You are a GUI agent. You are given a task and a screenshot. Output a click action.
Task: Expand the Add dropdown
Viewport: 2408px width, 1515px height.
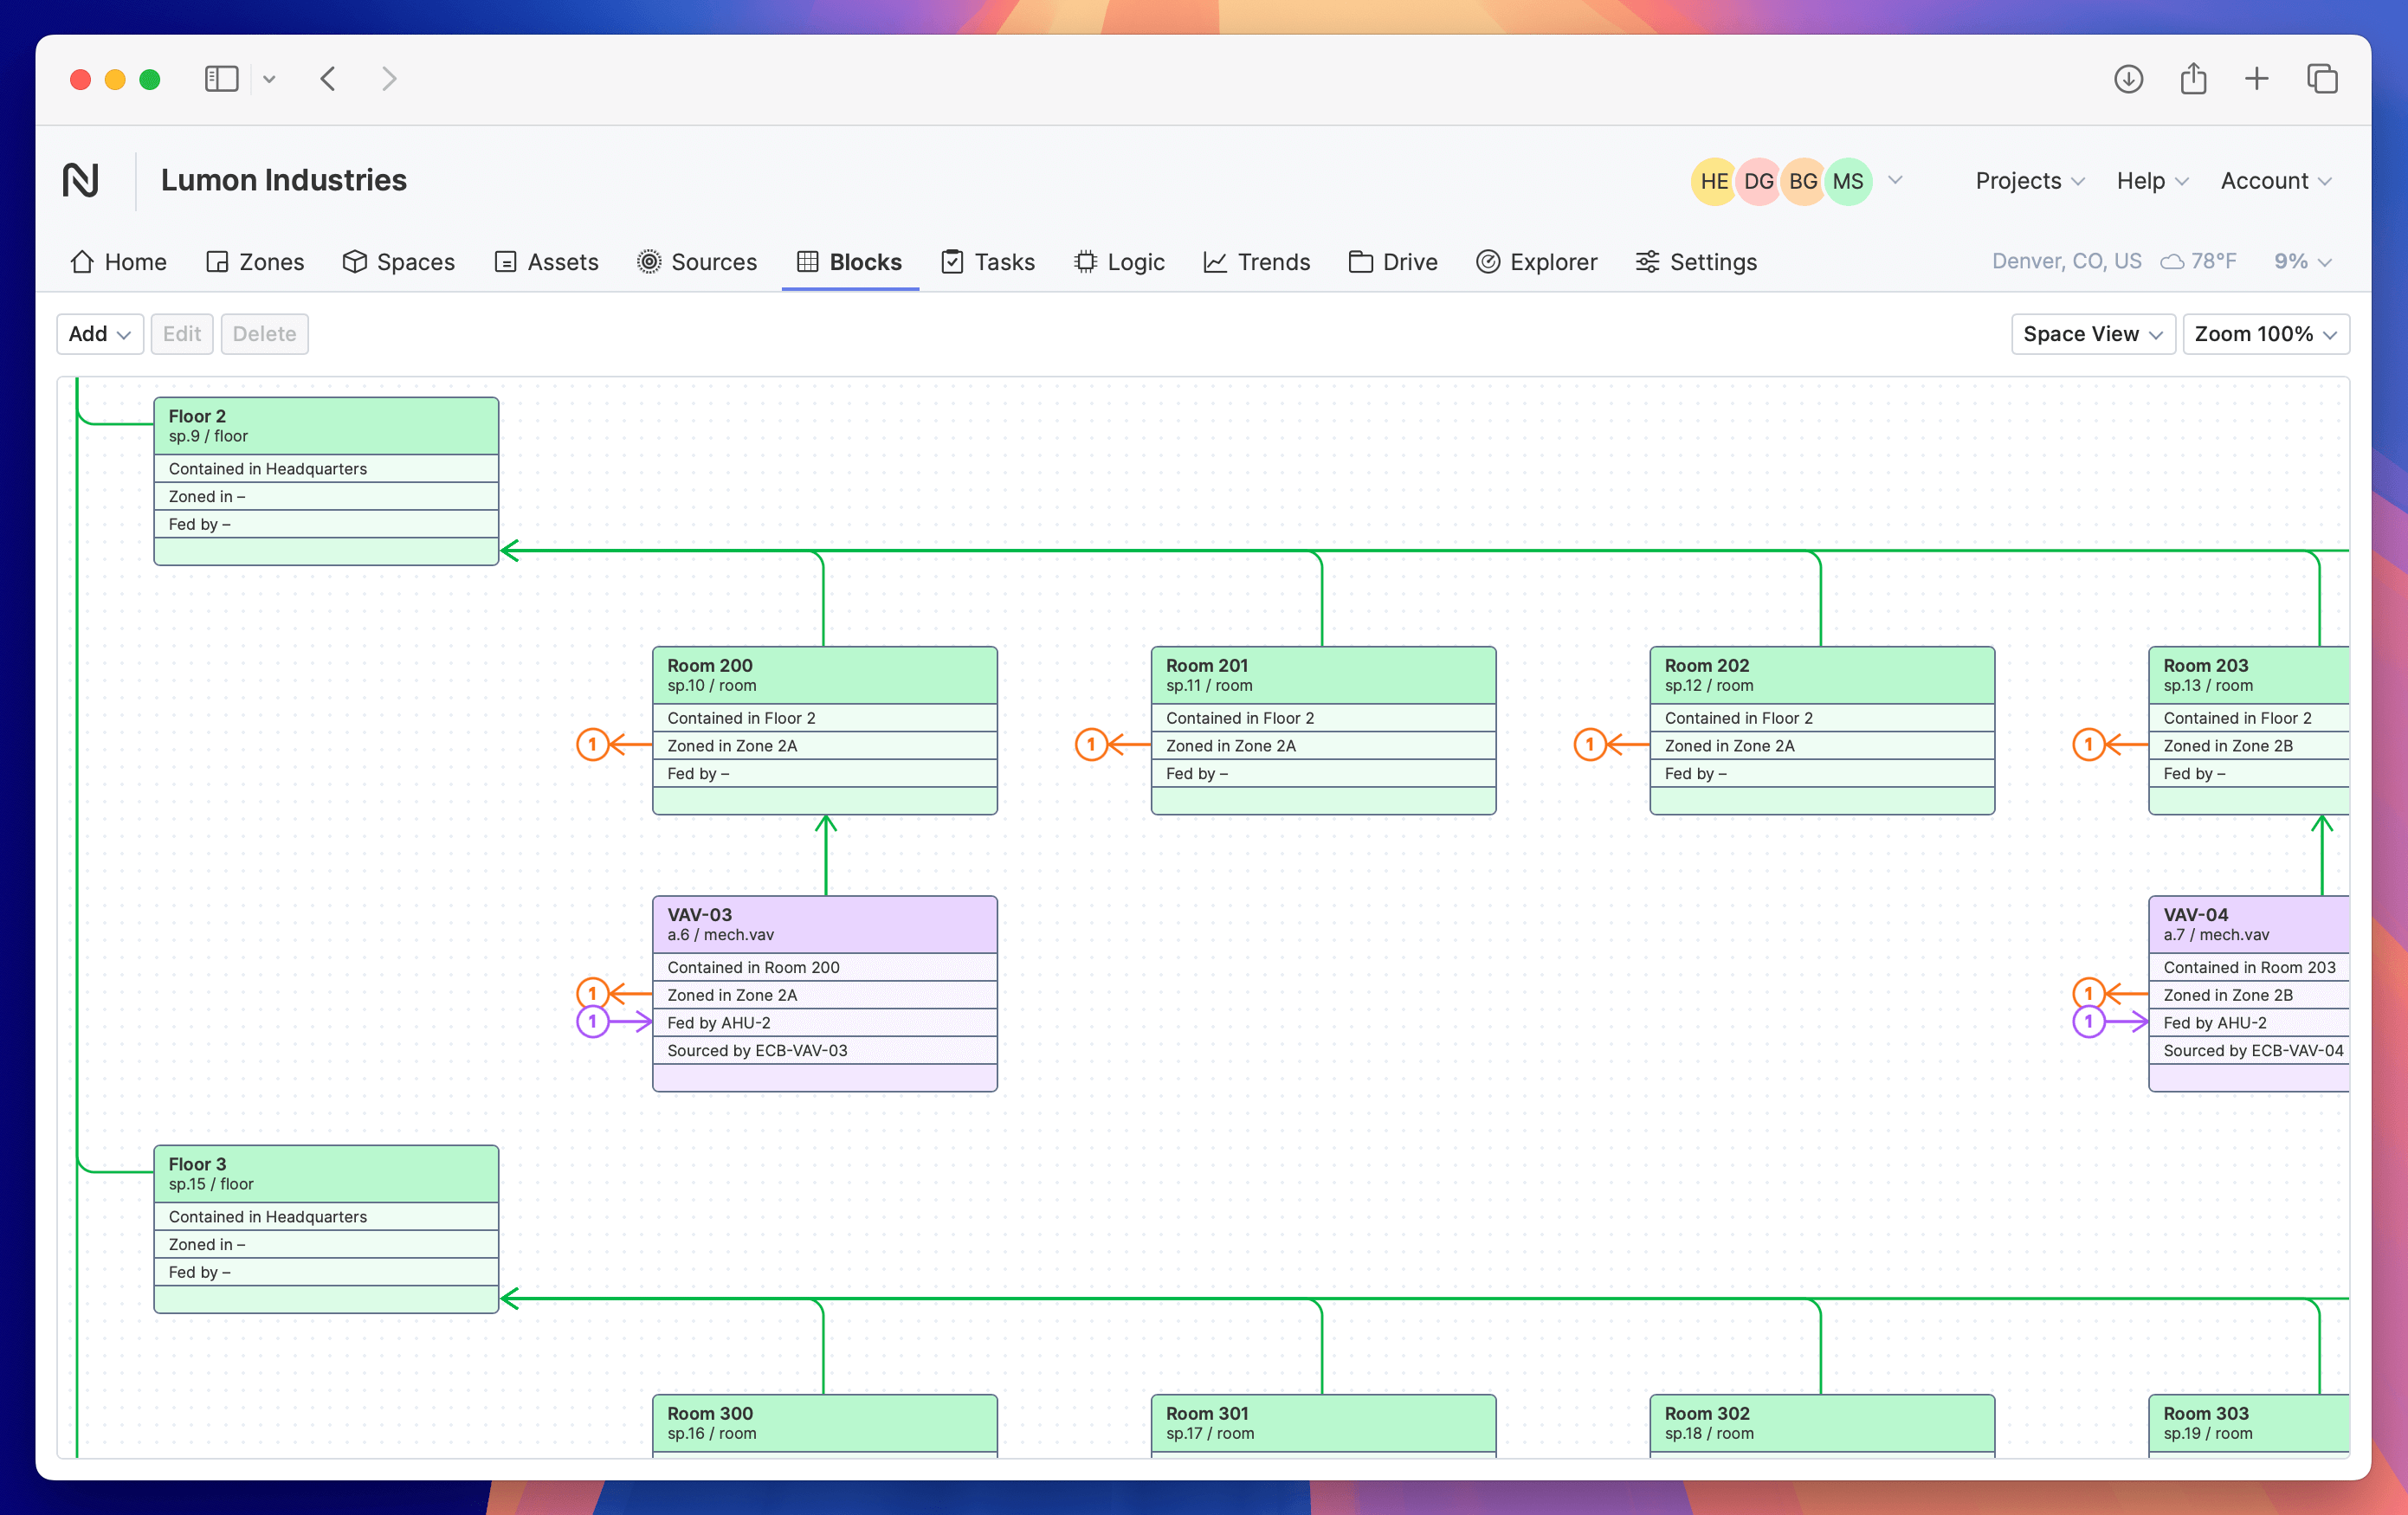click(99, 334)
